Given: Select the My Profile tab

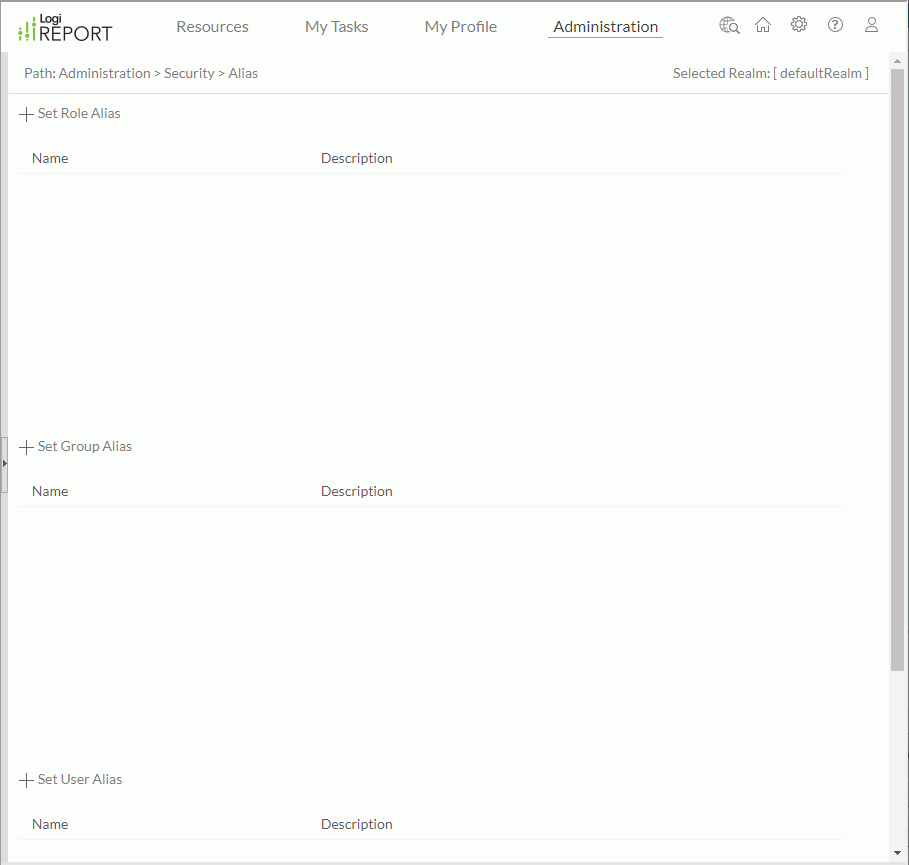Looking at the screenshot, I should tap(460, 27).
